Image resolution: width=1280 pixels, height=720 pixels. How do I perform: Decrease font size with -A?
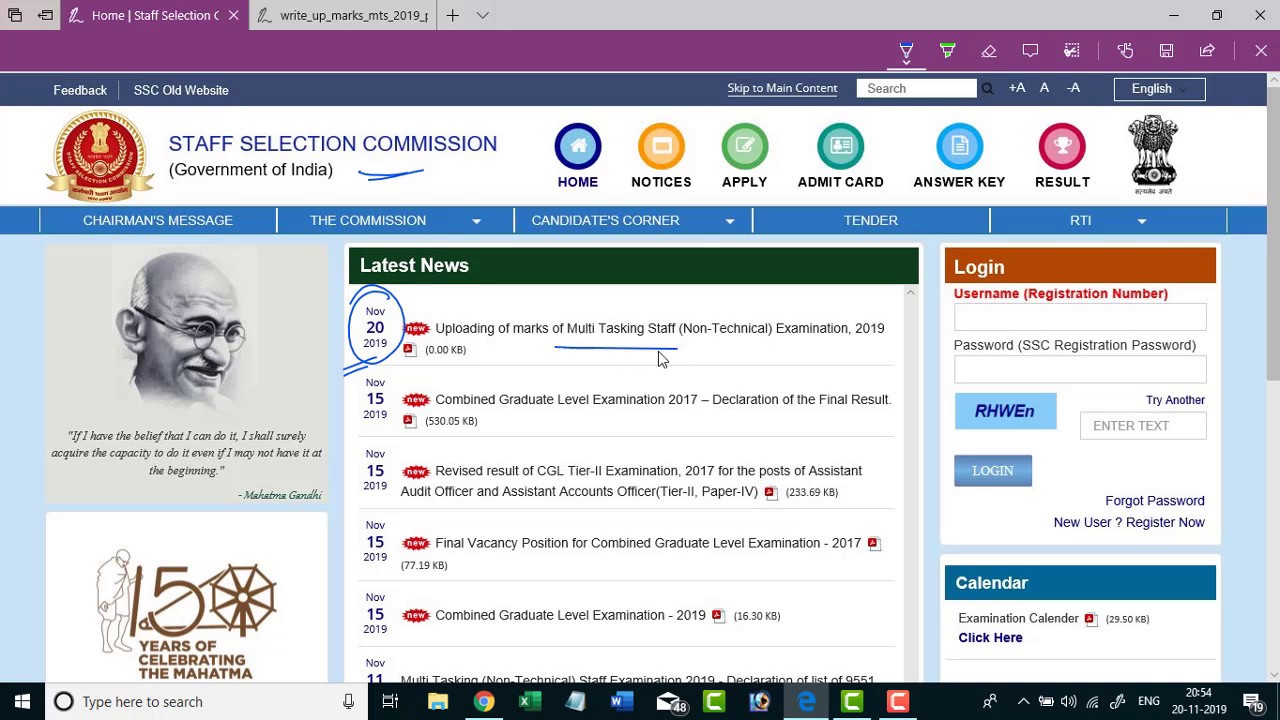1073,88
